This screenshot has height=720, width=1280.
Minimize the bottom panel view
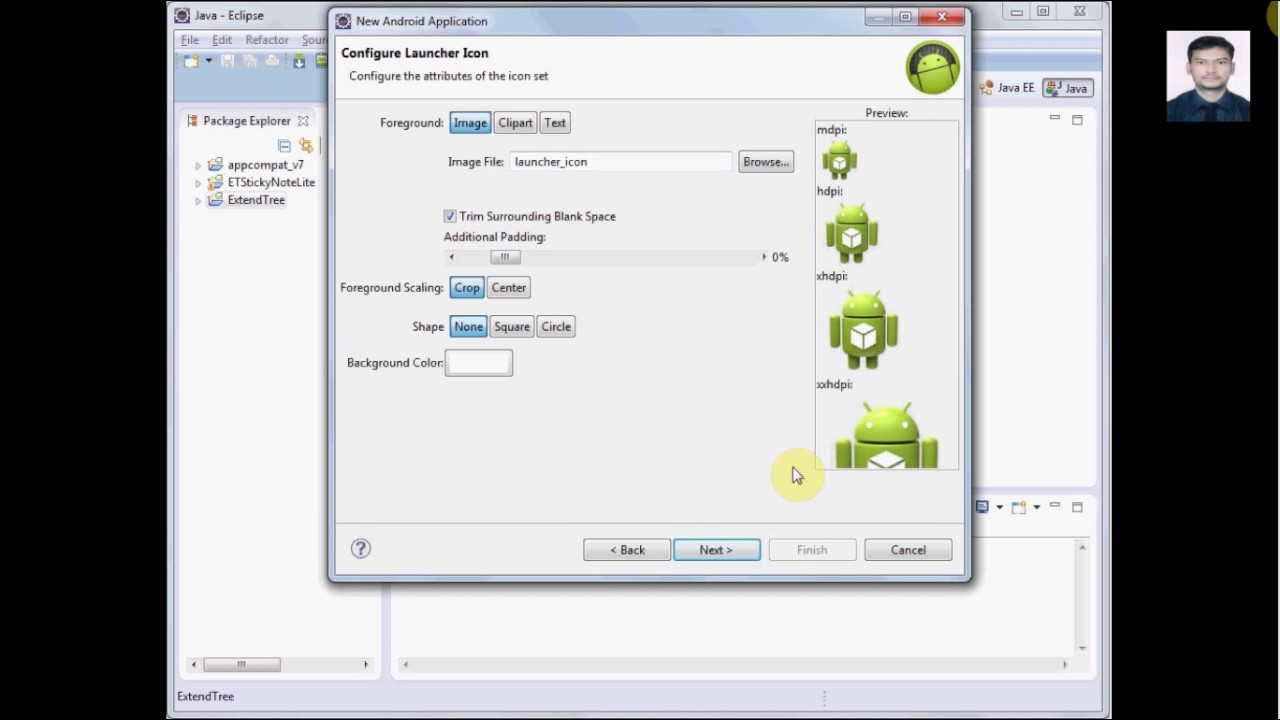pyautogui.click(x=1054, y=507)
